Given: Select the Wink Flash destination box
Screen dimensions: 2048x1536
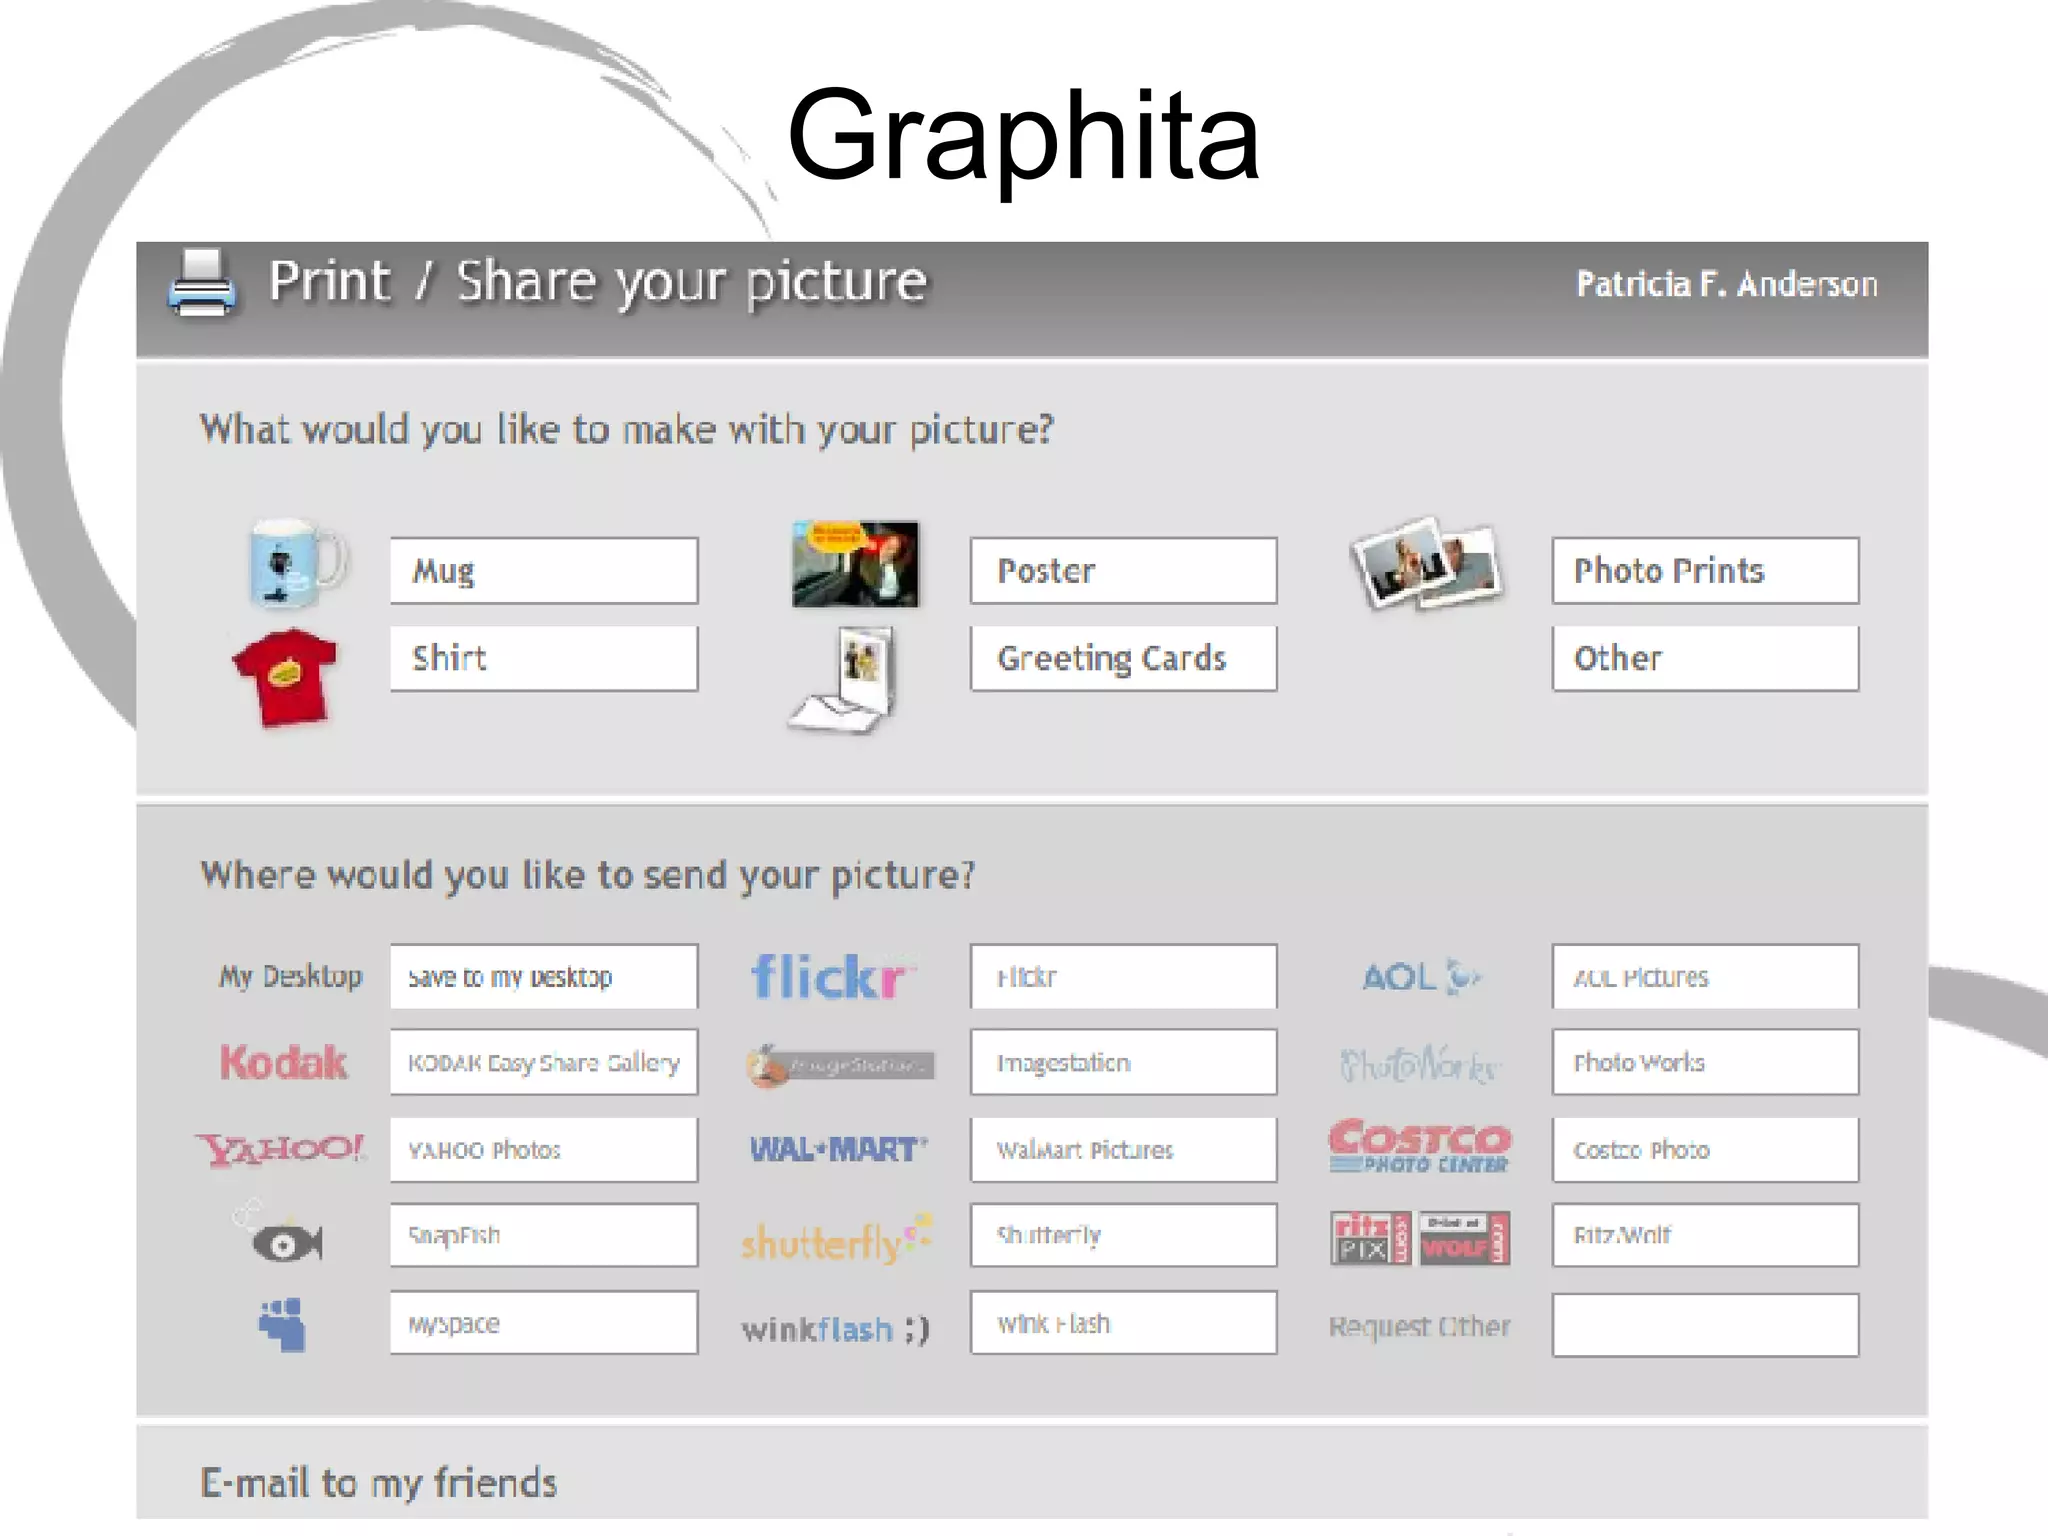Looking at the screenshot, I should pyautogui.click(x=1124, y=1323).
